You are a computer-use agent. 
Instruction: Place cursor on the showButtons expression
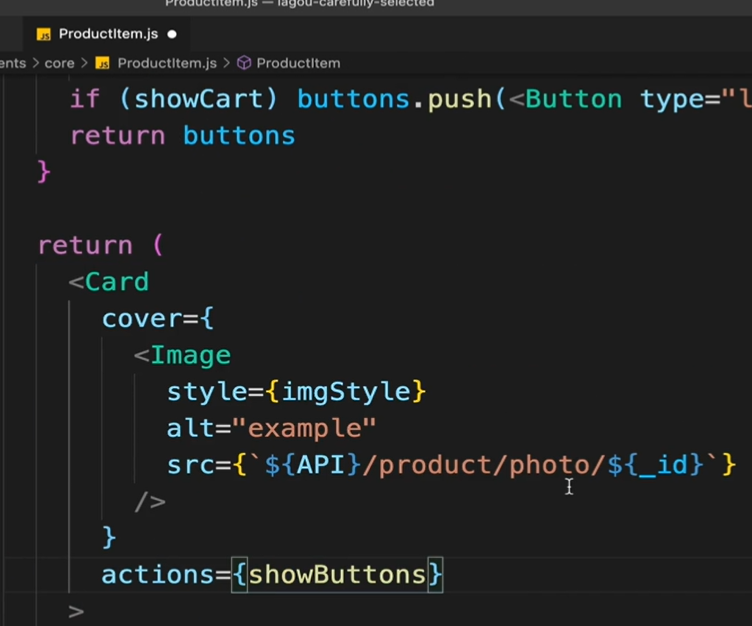337,575
